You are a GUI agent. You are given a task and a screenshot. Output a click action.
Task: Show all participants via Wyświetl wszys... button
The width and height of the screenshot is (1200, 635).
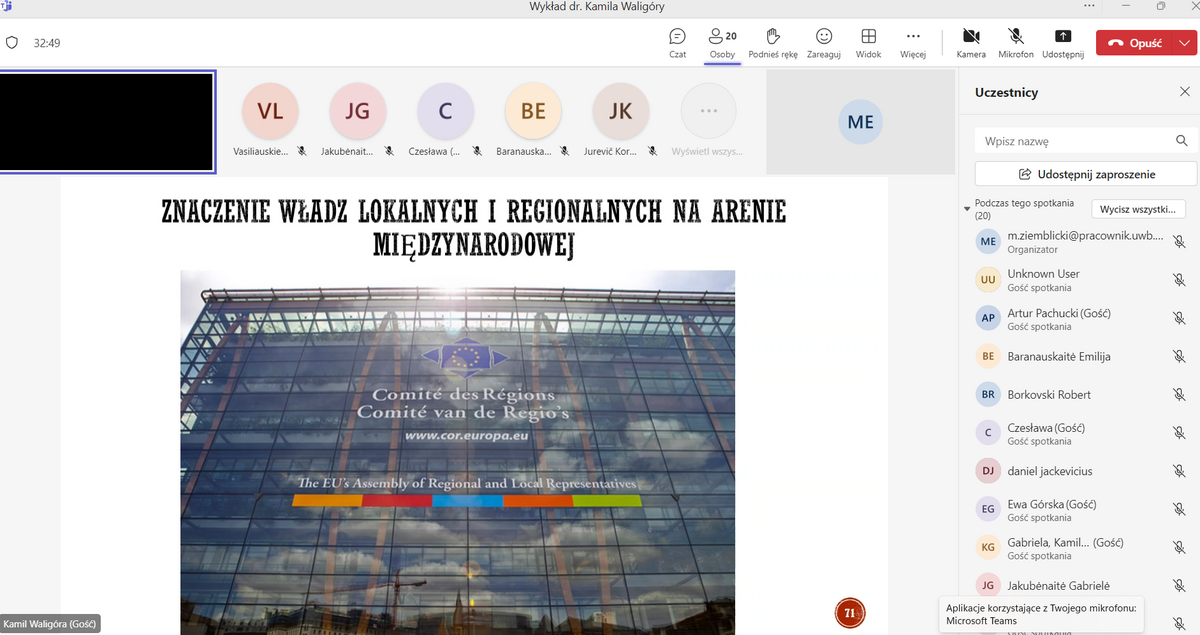[708, 111]
